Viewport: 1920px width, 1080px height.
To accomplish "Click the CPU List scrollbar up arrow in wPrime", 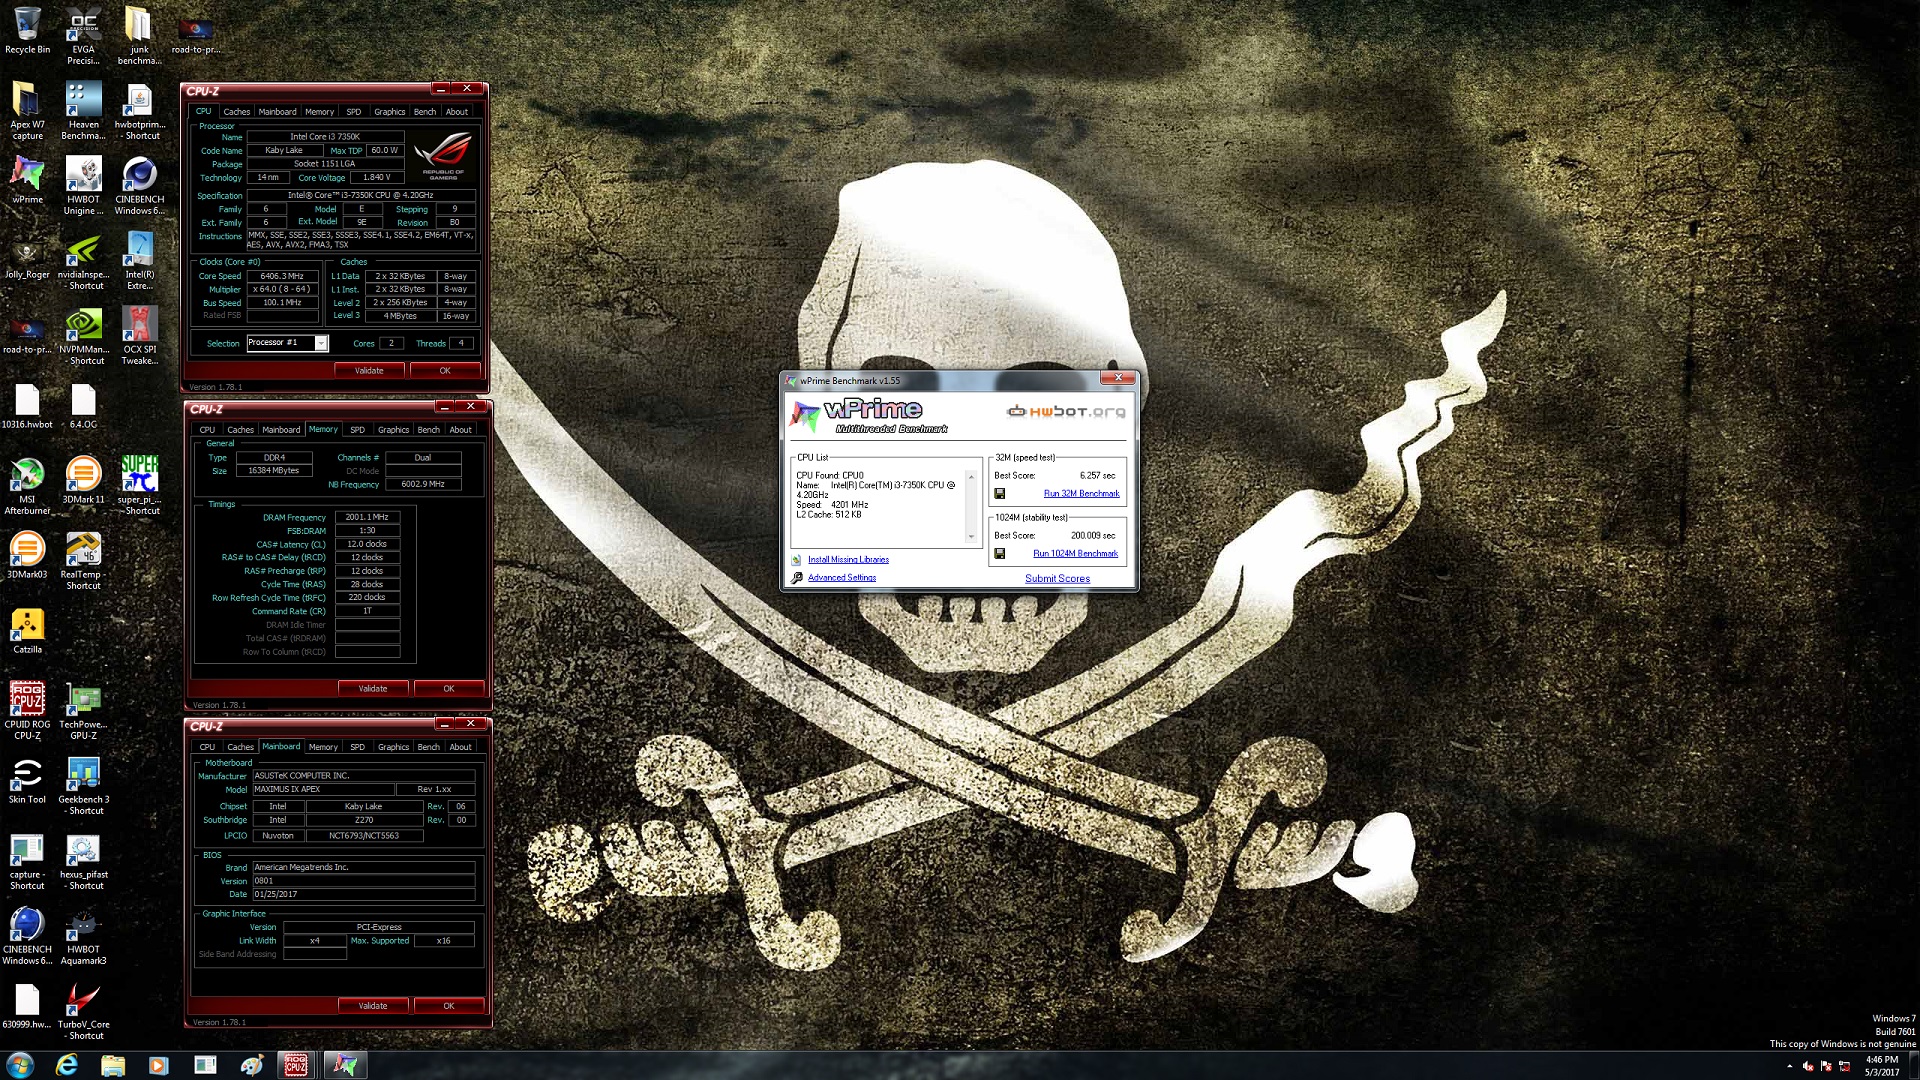I will pos(970,476).
